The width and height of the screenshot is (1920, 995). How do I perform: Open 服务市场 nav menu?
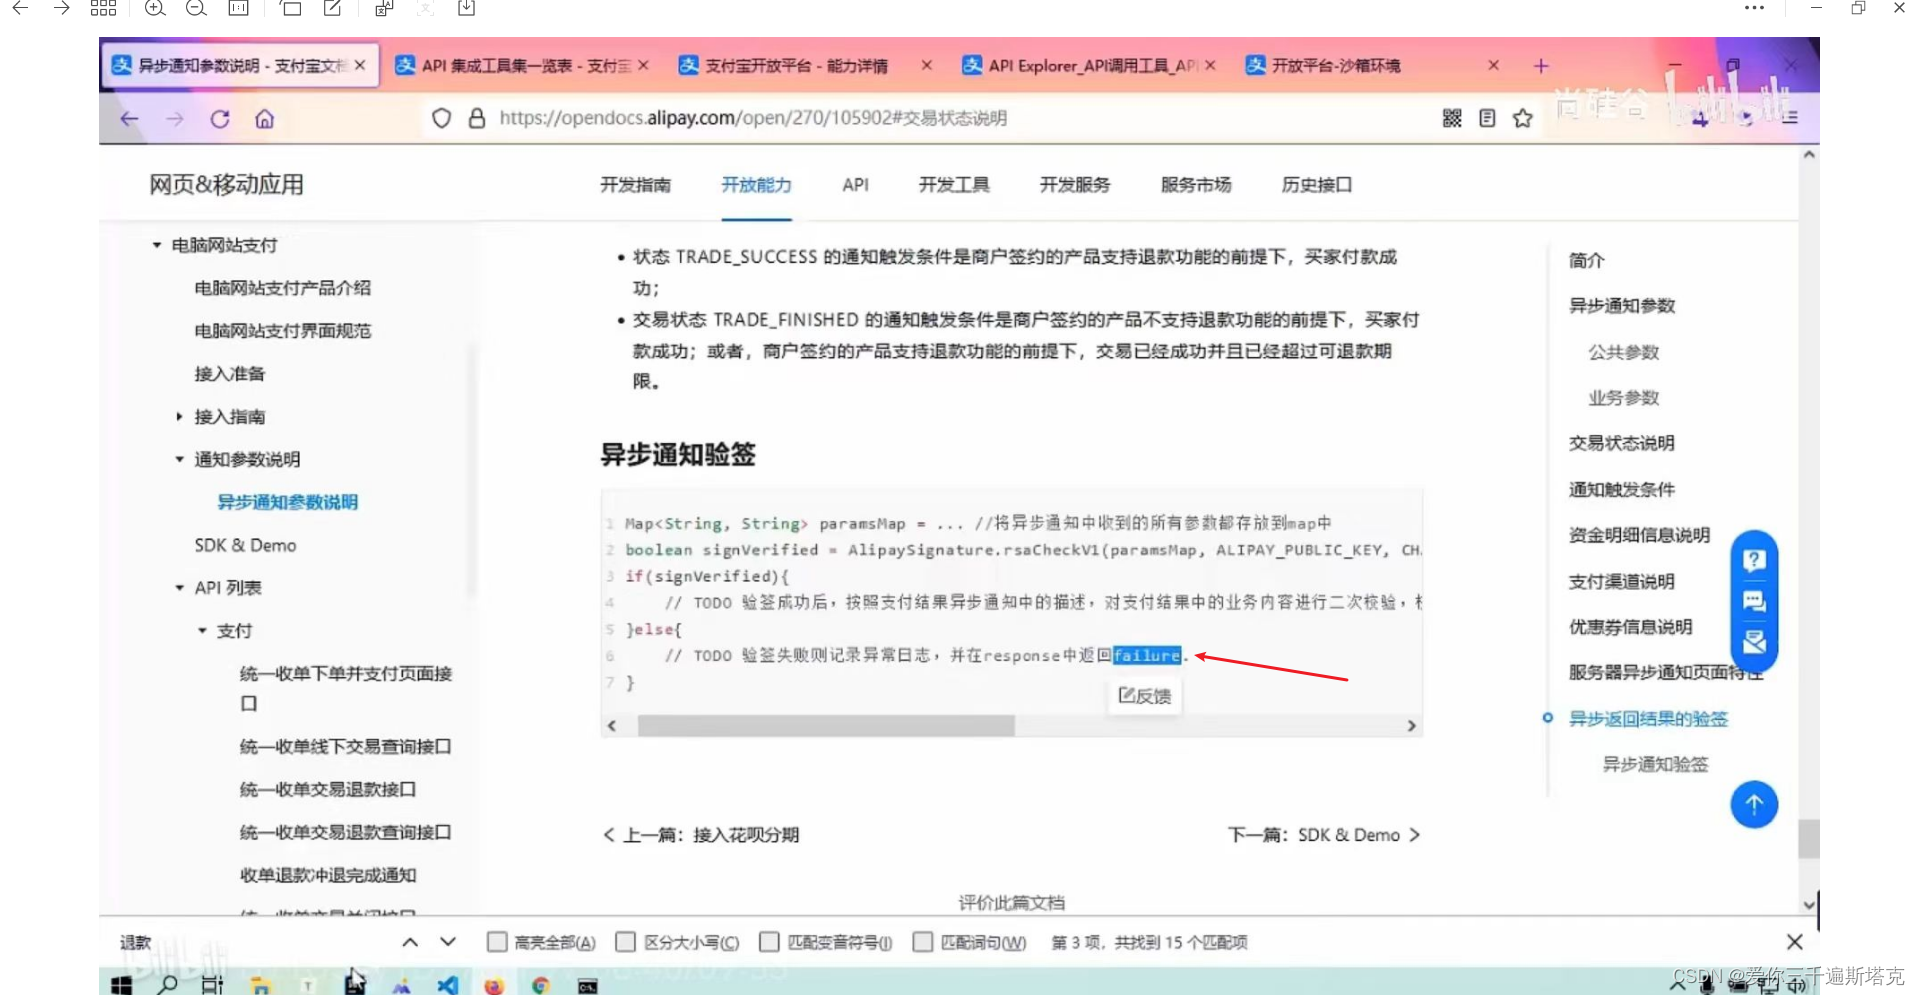pos(1196,185)
